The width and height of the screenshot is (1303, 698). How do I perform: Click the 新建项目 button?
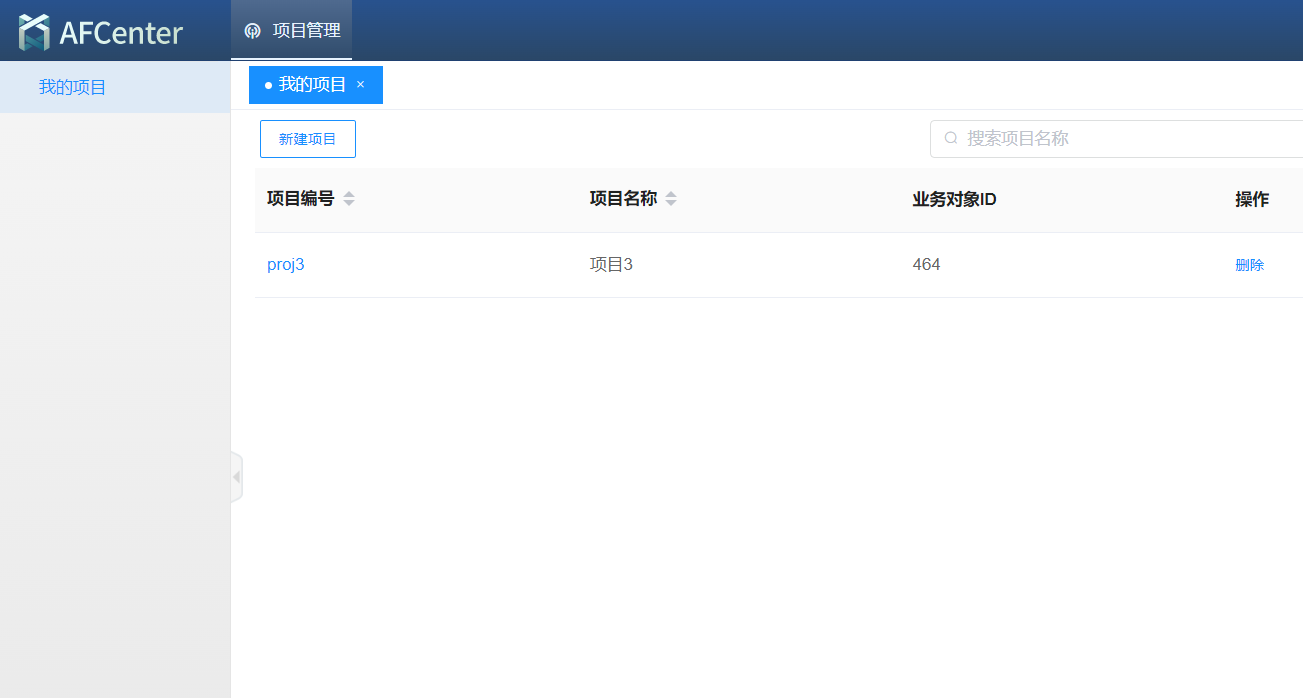[307, 139]
